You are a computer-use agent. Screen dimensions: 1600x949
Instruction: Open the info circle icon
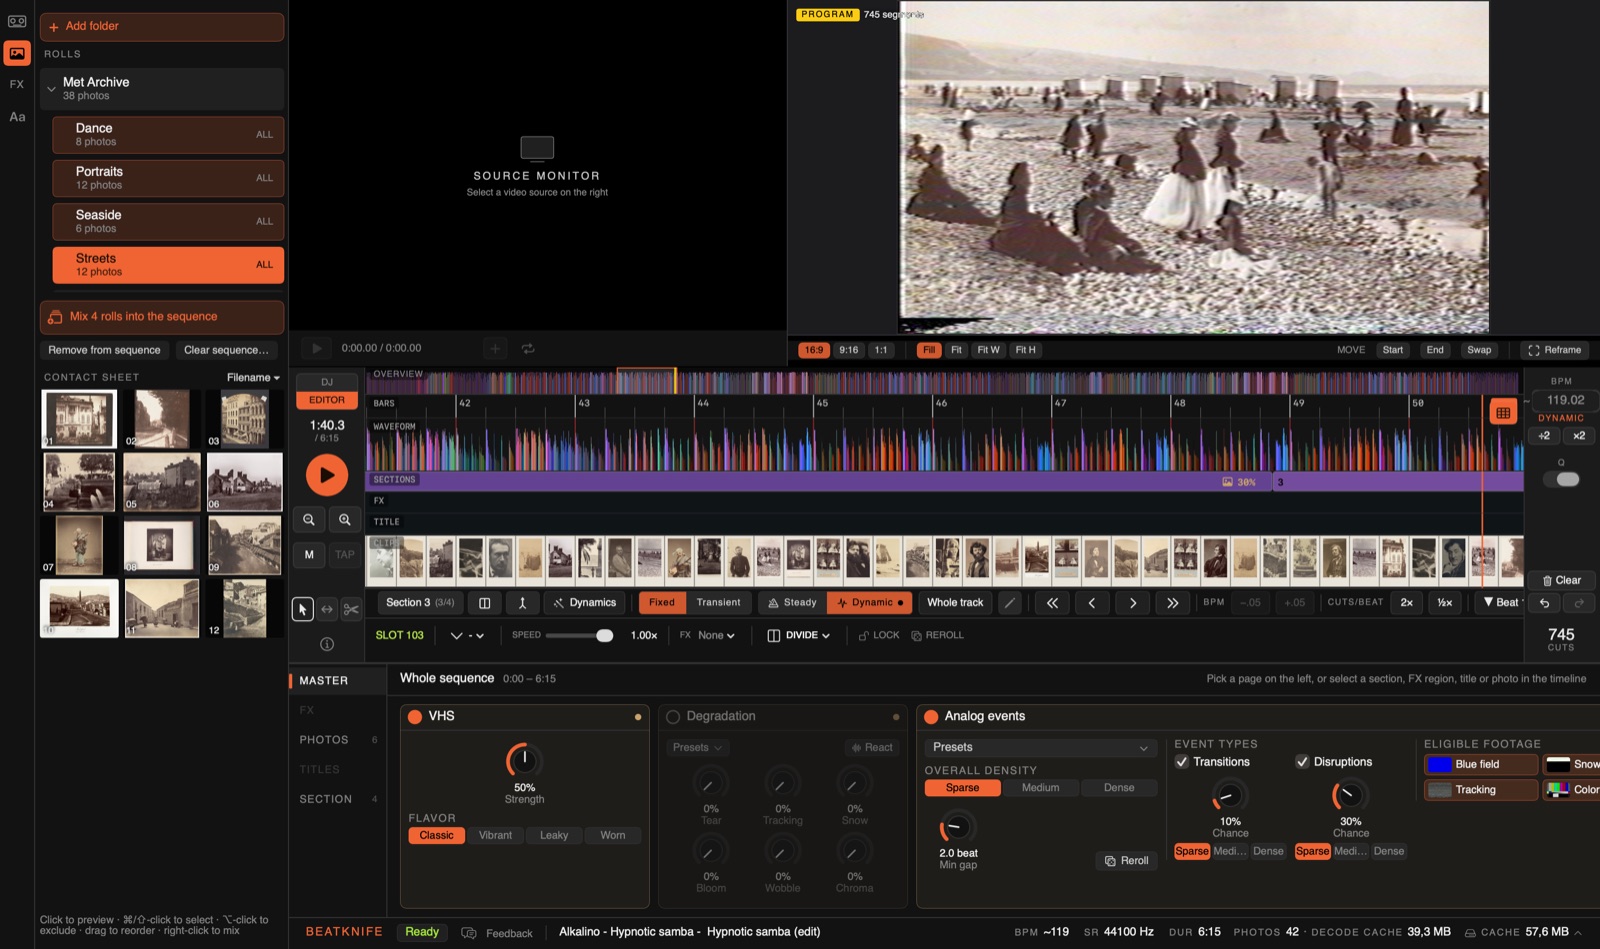(x=327, y=644)
